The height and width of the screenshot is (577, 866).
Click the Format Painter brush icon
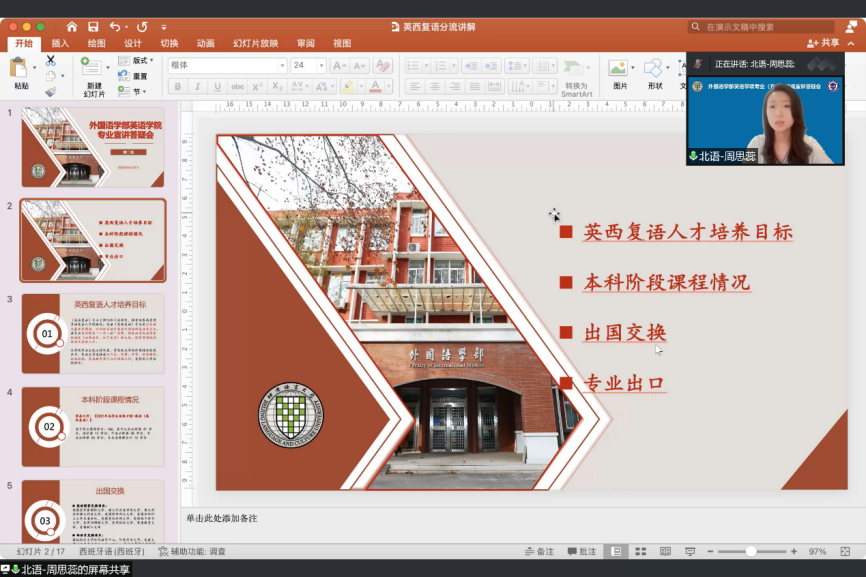pyautogui.click(x=50, y=91)
